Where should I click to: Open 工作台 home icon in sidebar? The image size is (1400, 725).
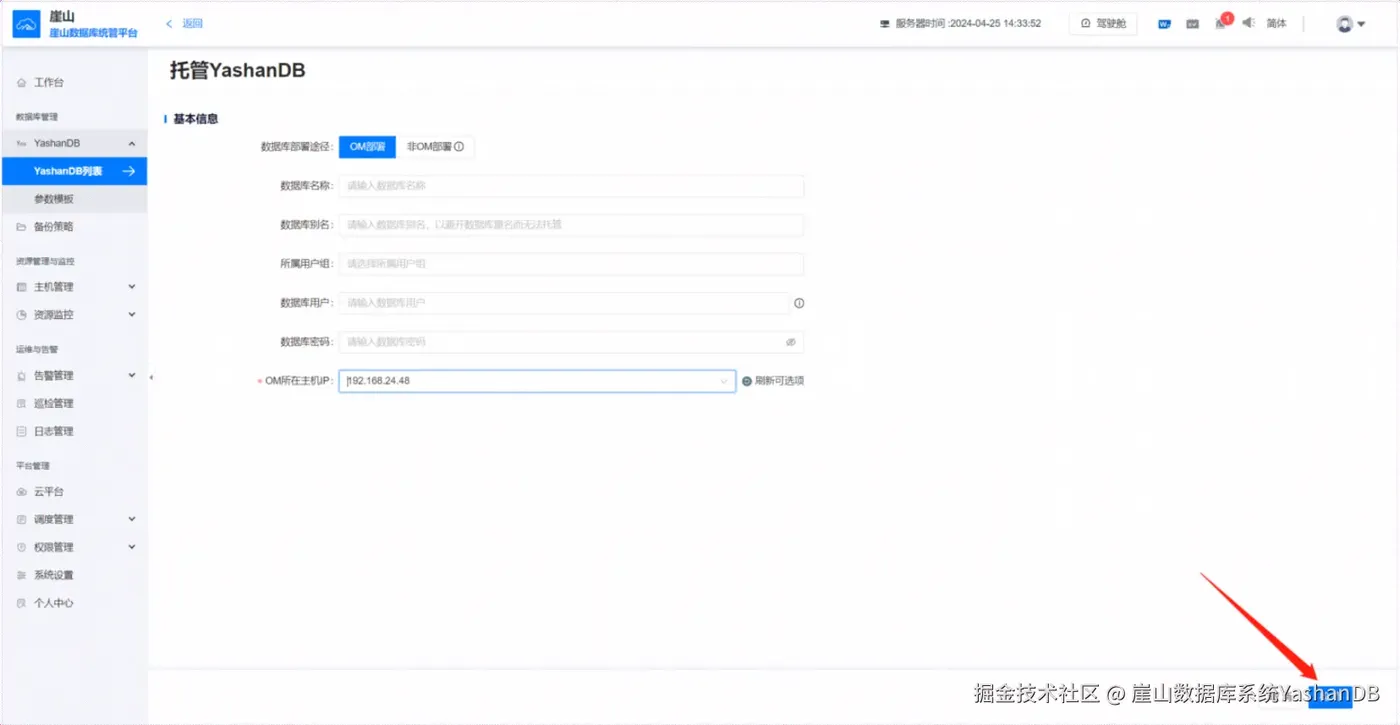[x=22, y=83]
